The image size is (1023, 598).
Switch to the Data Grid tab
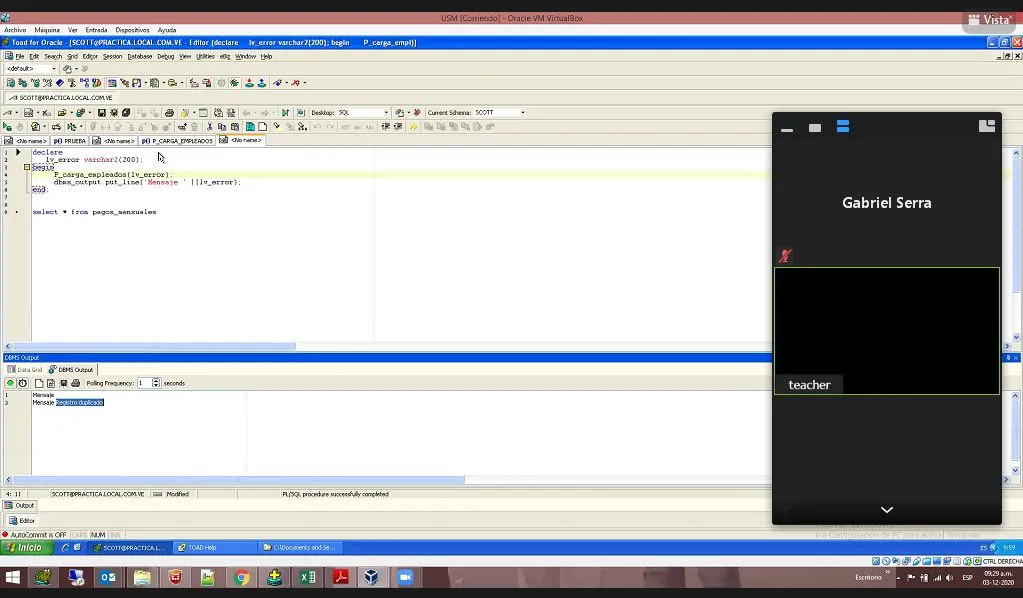[x=25, y=370]
